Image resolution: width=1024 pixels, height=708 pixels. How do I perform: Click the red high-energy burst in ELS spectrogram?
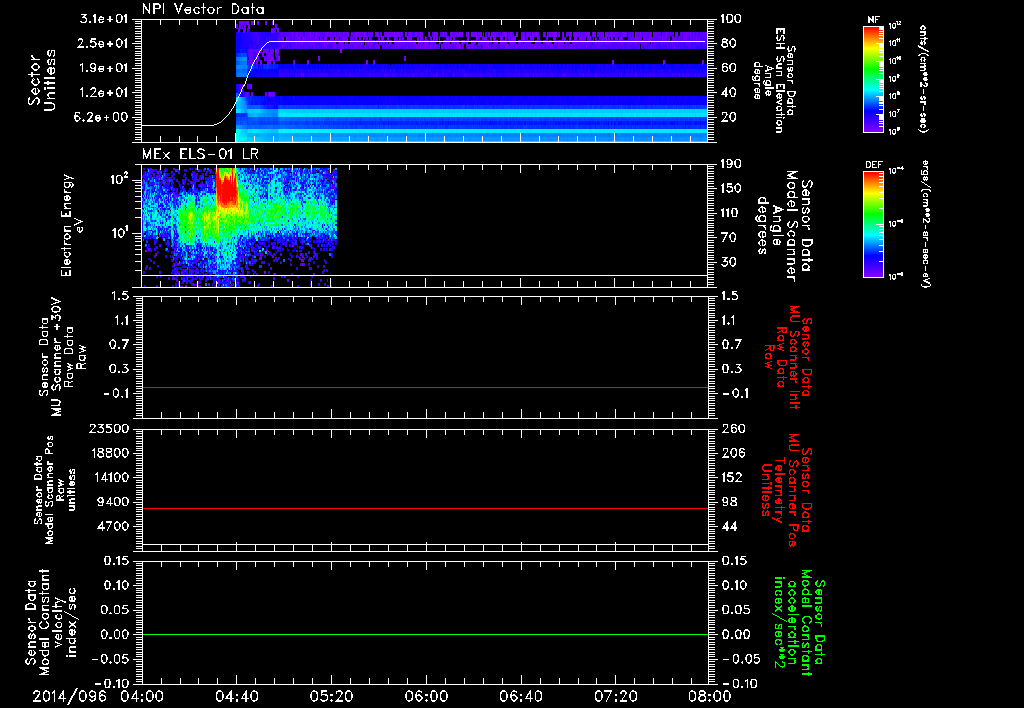(x=227, y=189)
